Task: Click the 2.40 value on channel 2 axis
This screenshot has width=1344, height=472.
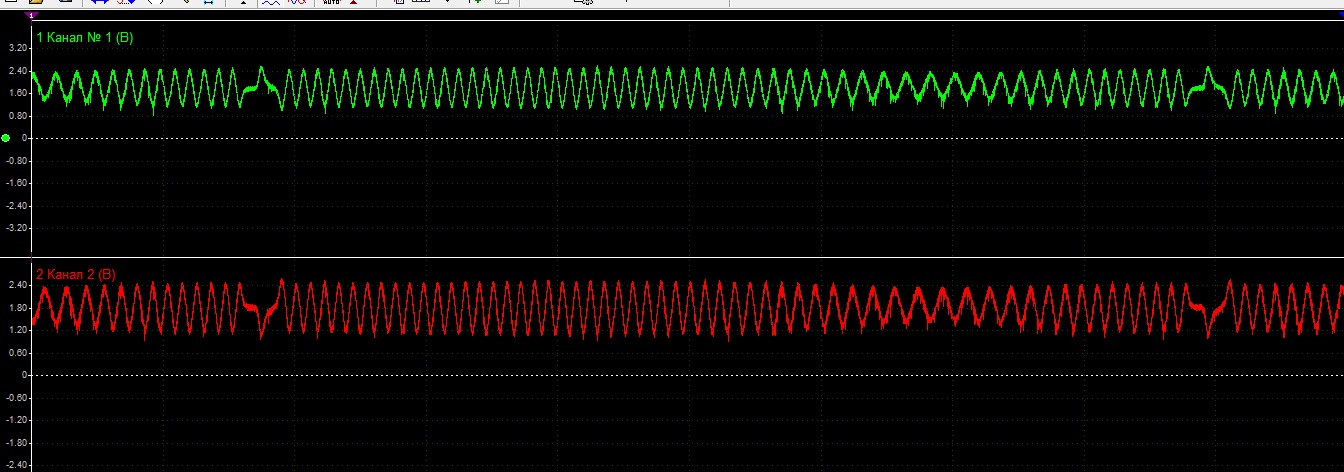Action: pos(16,285)
